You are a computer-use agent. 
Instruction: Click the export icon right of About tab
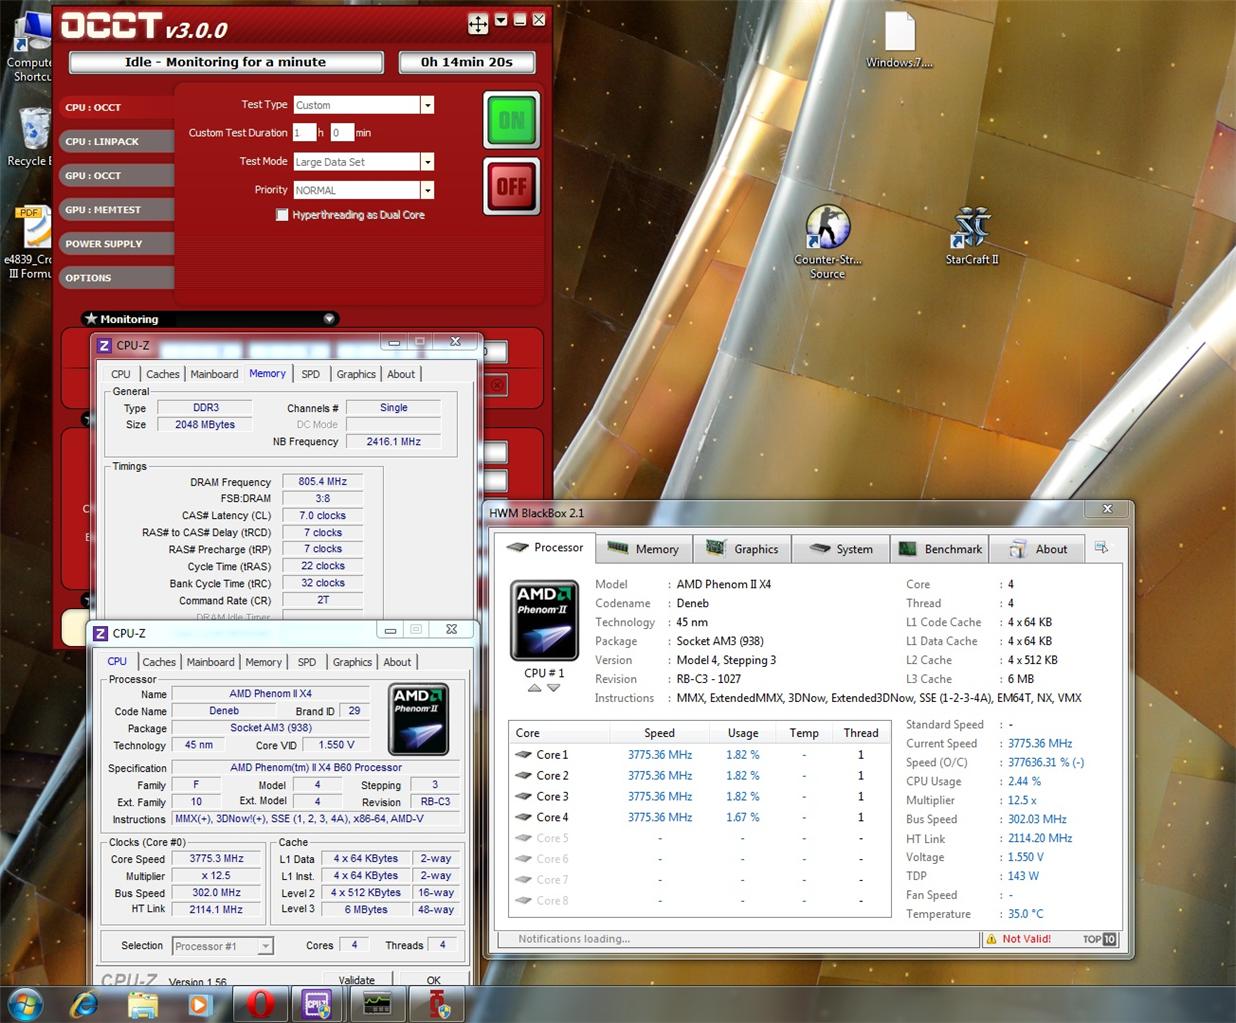[x=1101, y=548]
